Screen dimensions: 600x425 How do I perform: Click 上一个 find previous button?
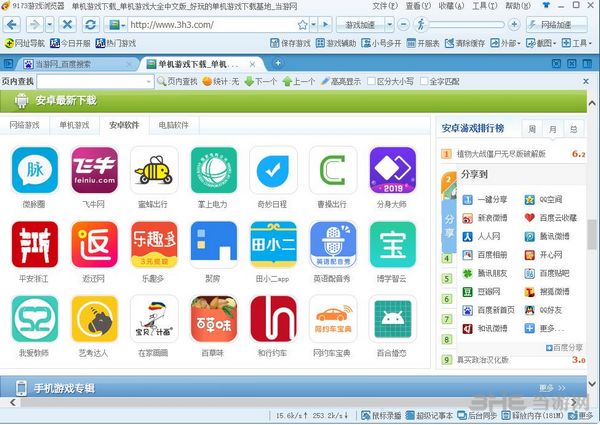coord(299,81)
